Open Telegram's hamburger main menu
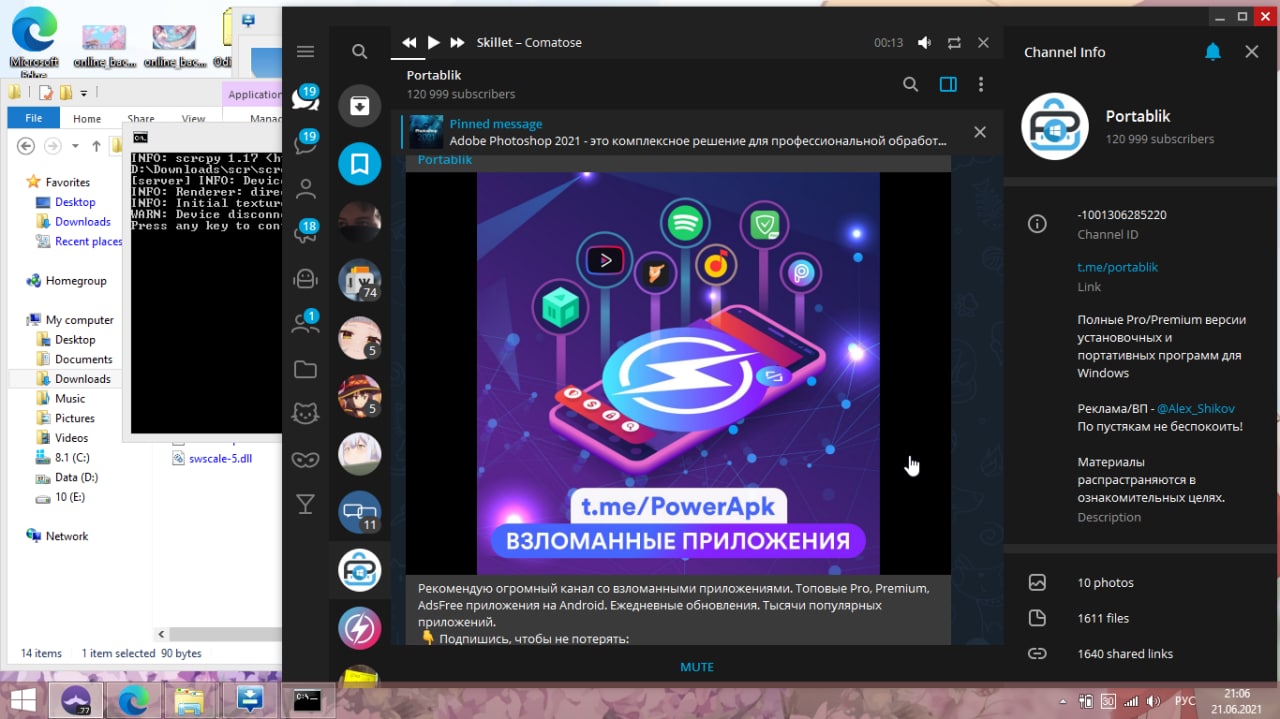The height and width of the screenshot is (719, 1280). pos(306,52)
